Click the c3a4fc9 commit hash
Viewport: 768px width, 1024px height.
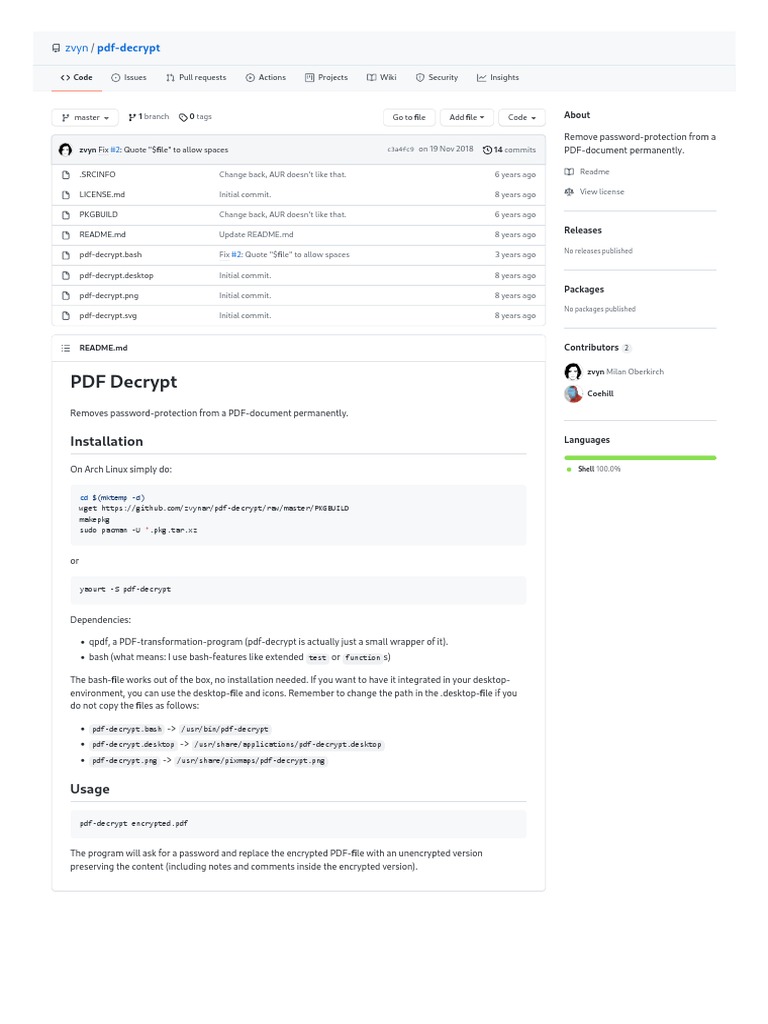(400, 150)
